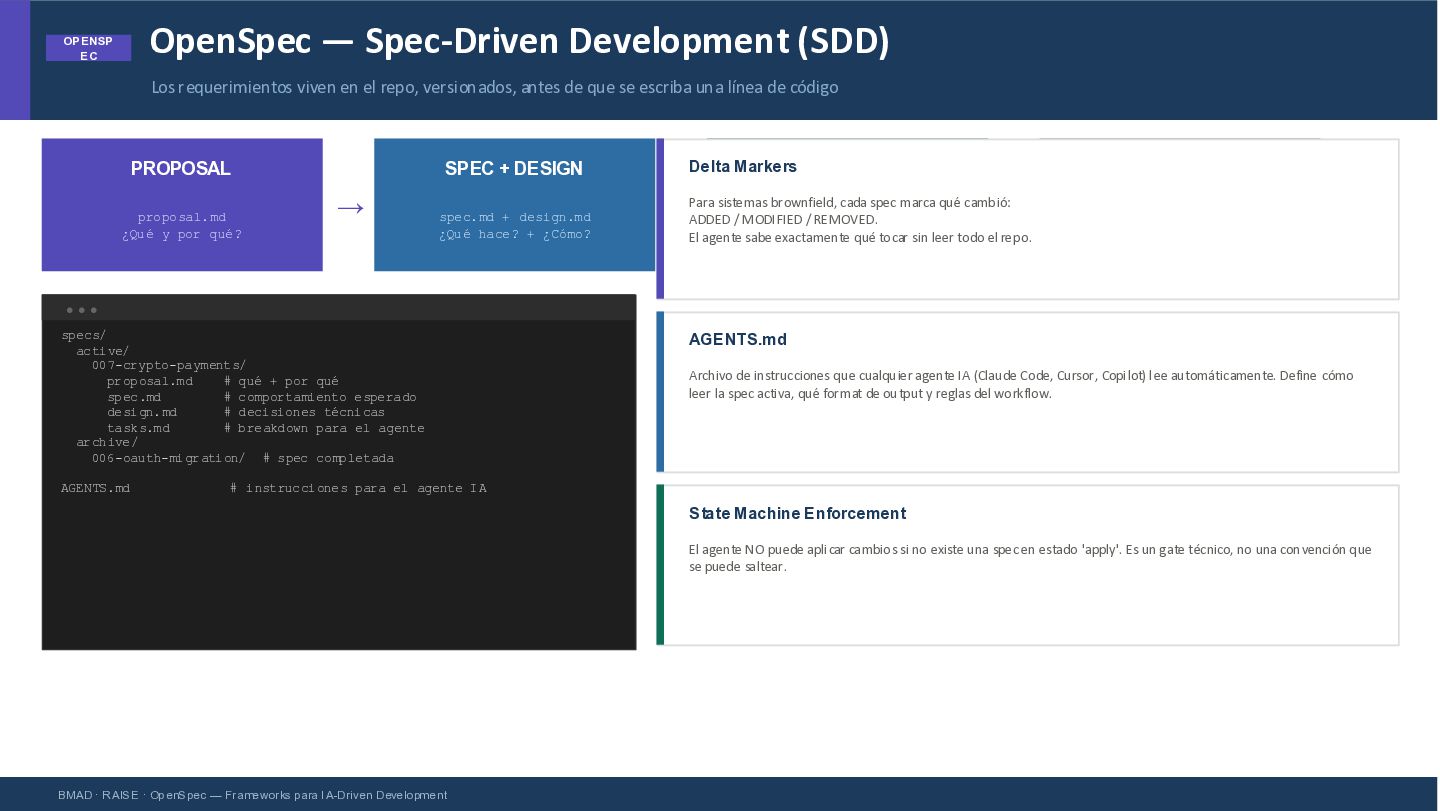Click the OPENSPEC badge in header
Viewport: 1440px width, 811px height.
click(88, 48)
